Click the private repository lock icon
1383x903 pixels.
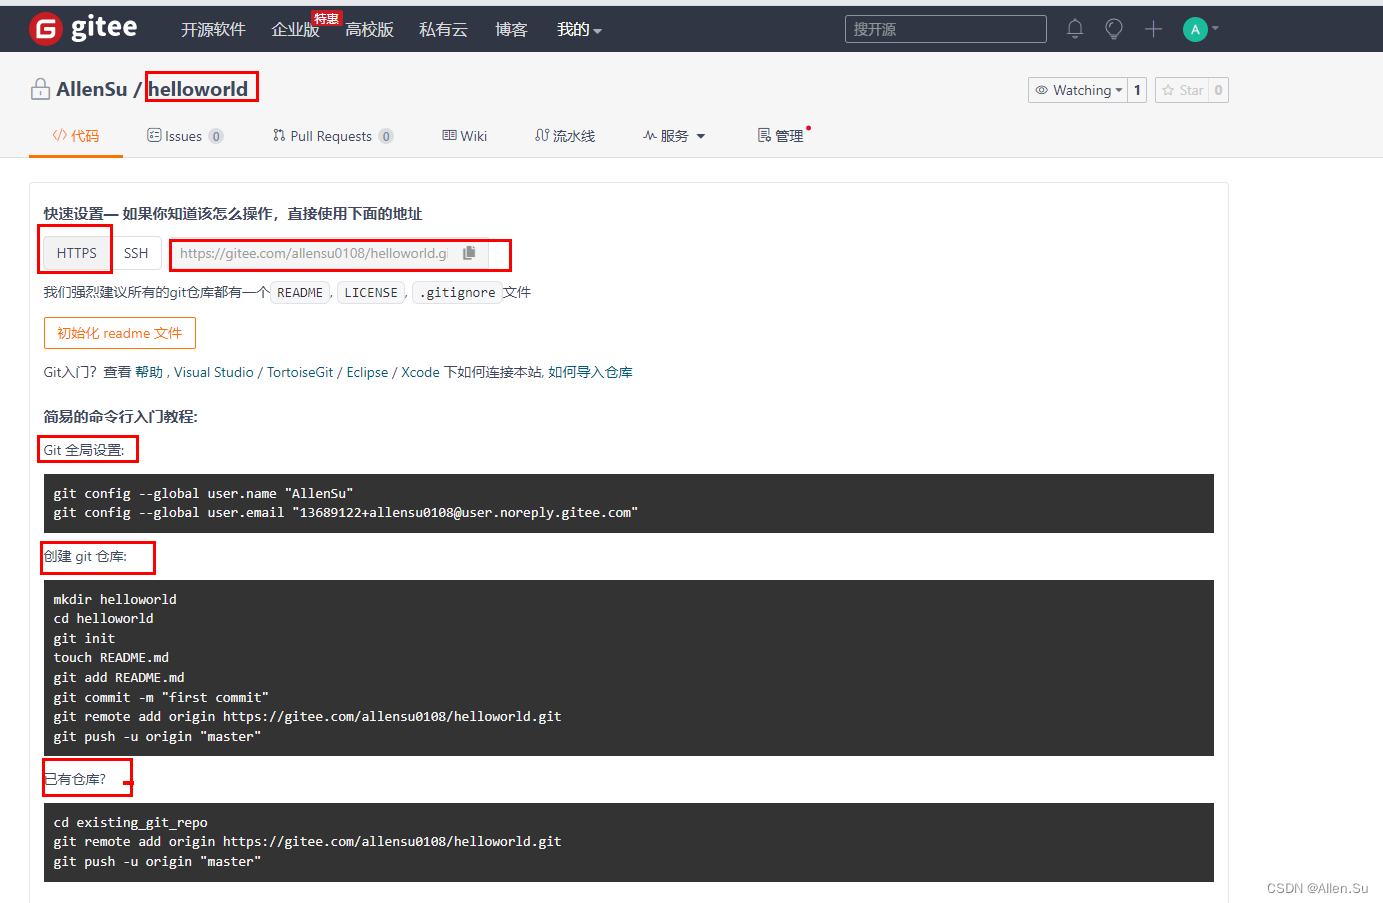[40, 89]
